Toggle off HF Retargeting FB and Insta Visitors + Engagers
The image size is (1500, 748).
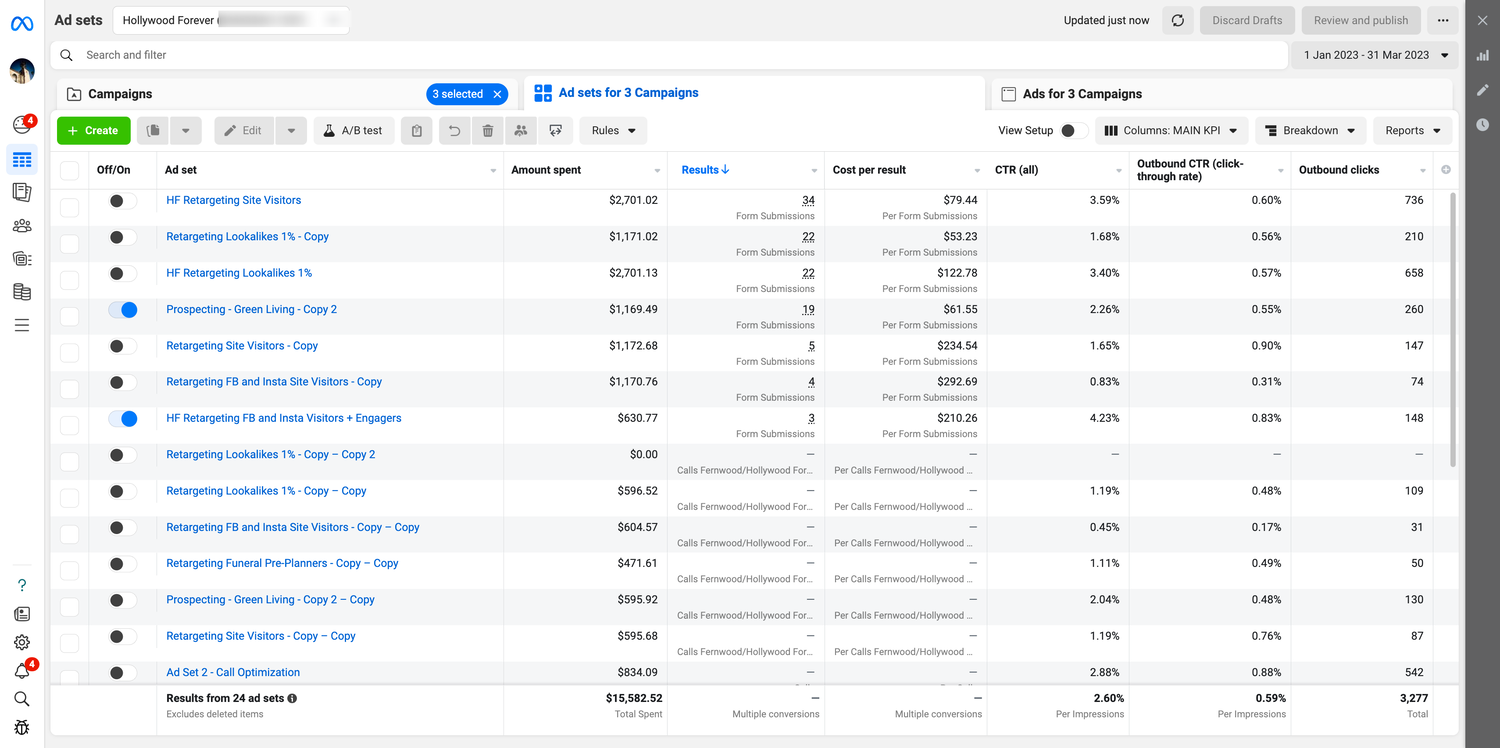tap(123, 419)
